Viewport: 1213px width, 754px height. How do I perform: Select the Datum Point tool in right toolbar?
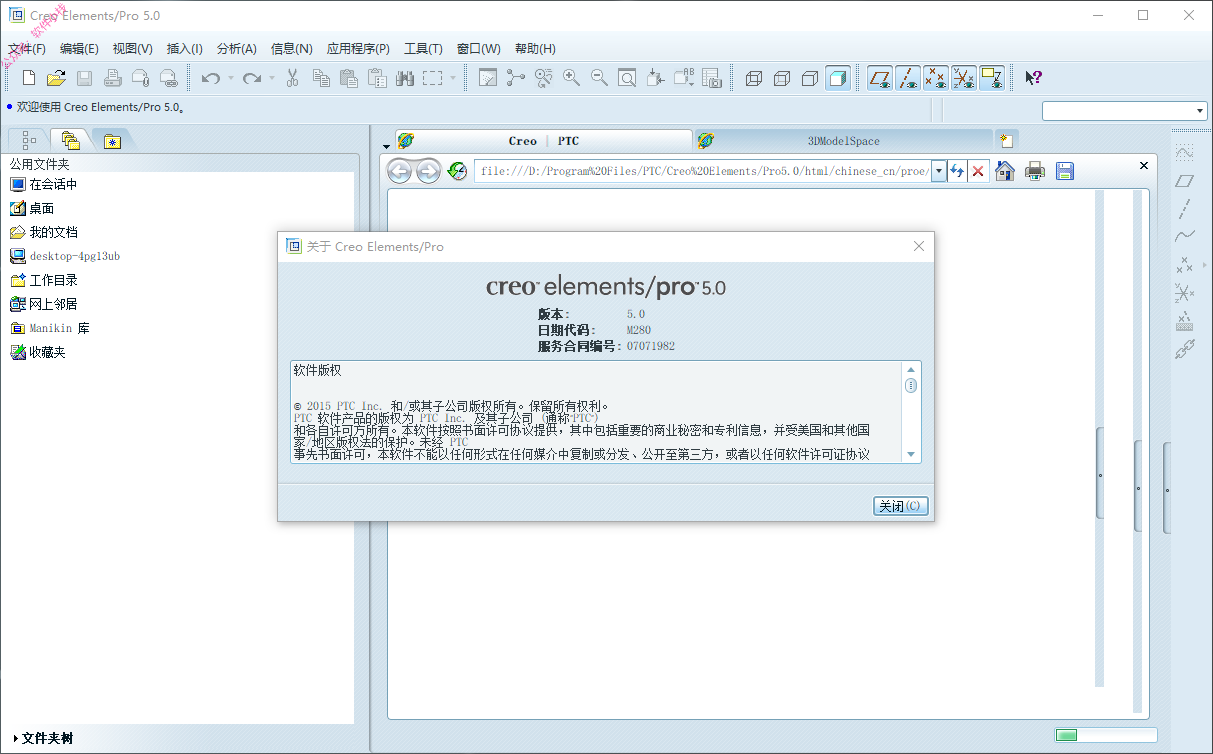(x=1185, y=265)
